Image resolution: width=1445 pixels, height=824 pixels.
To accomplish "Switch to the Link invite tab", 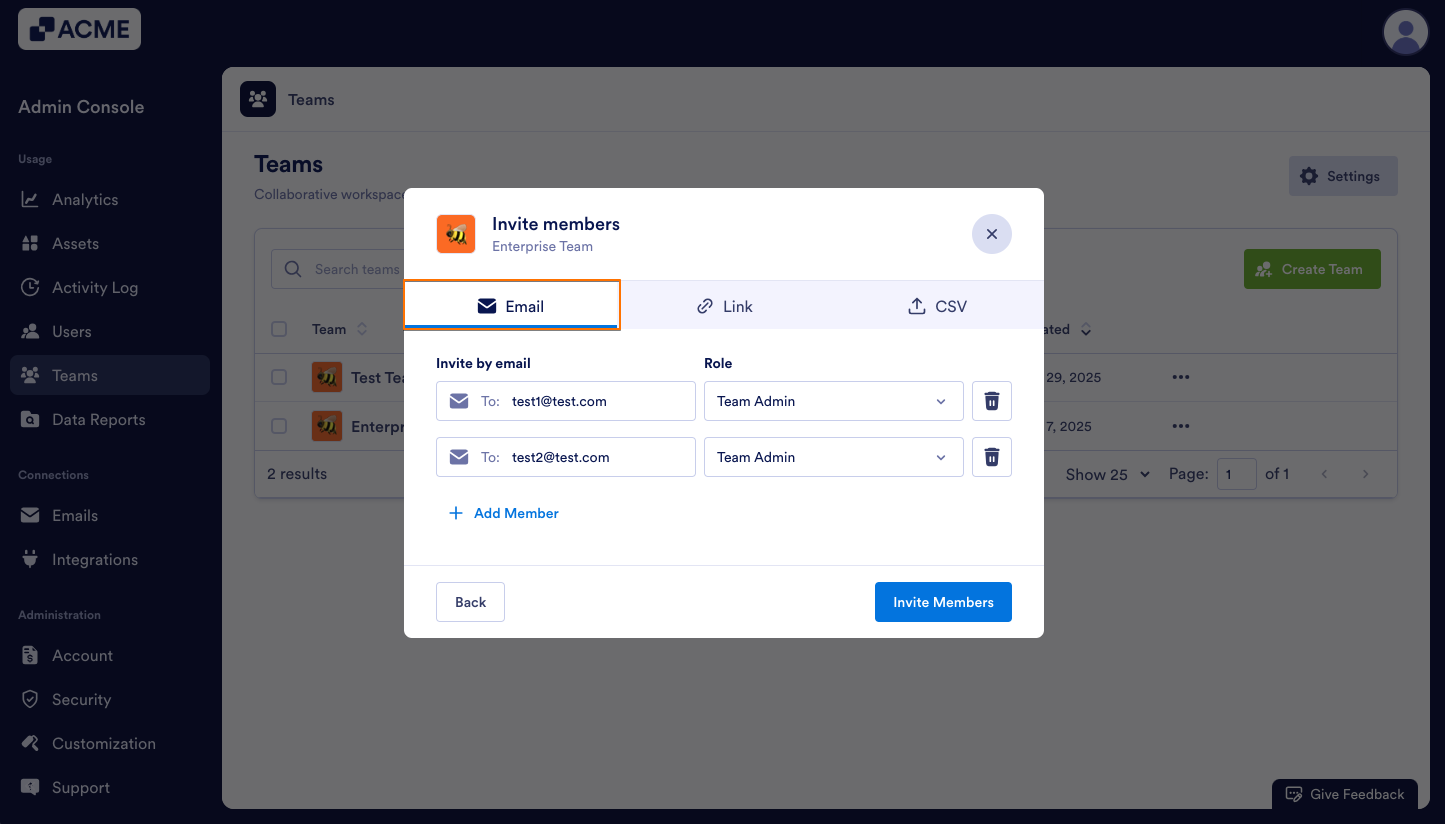I will (724, 306).
